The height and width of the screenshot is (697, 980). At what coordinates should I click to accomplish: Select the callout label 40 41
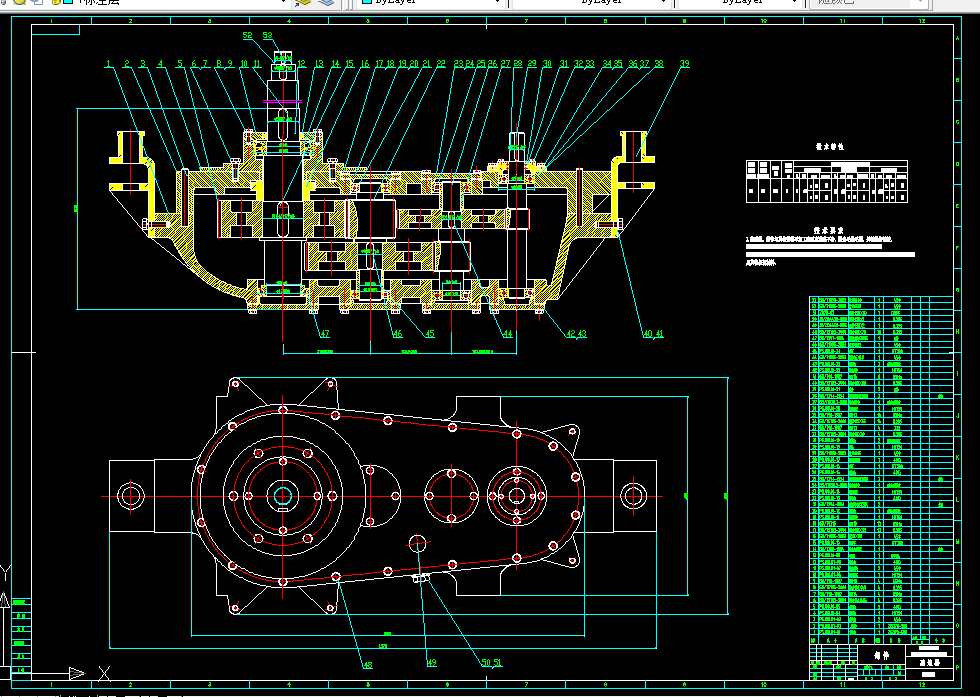653,334
